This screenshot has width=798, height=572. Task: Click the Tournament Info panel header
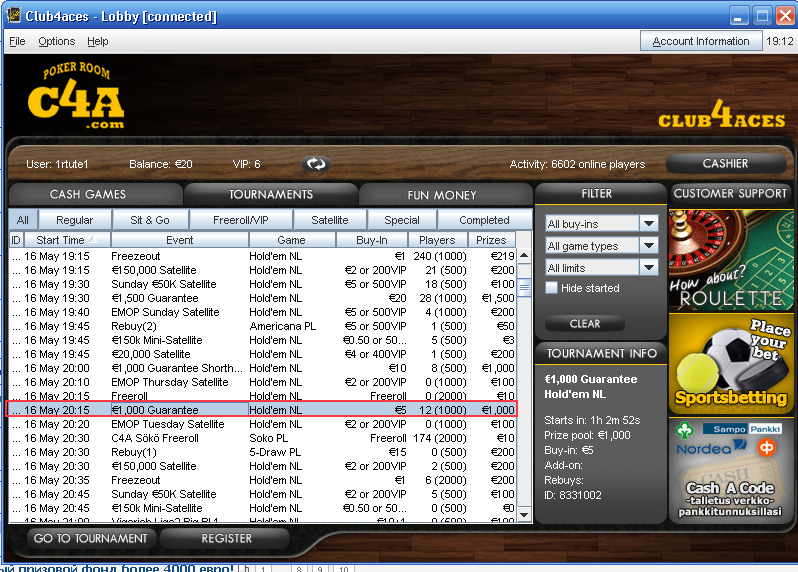pos(601,353)
